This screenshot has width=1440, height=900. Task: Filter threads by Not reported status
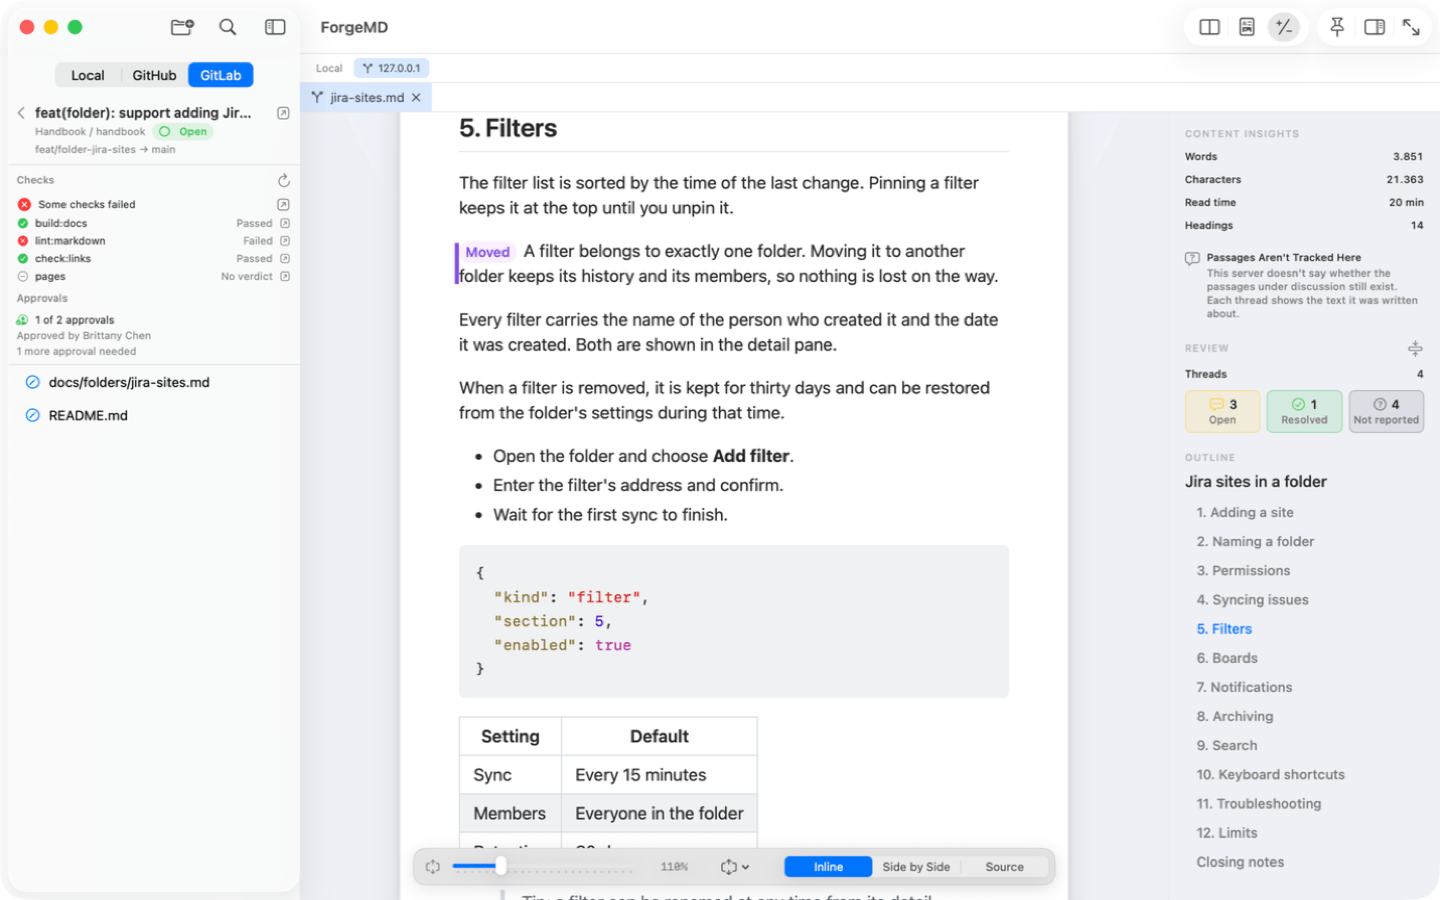(x=1386, y=411)
